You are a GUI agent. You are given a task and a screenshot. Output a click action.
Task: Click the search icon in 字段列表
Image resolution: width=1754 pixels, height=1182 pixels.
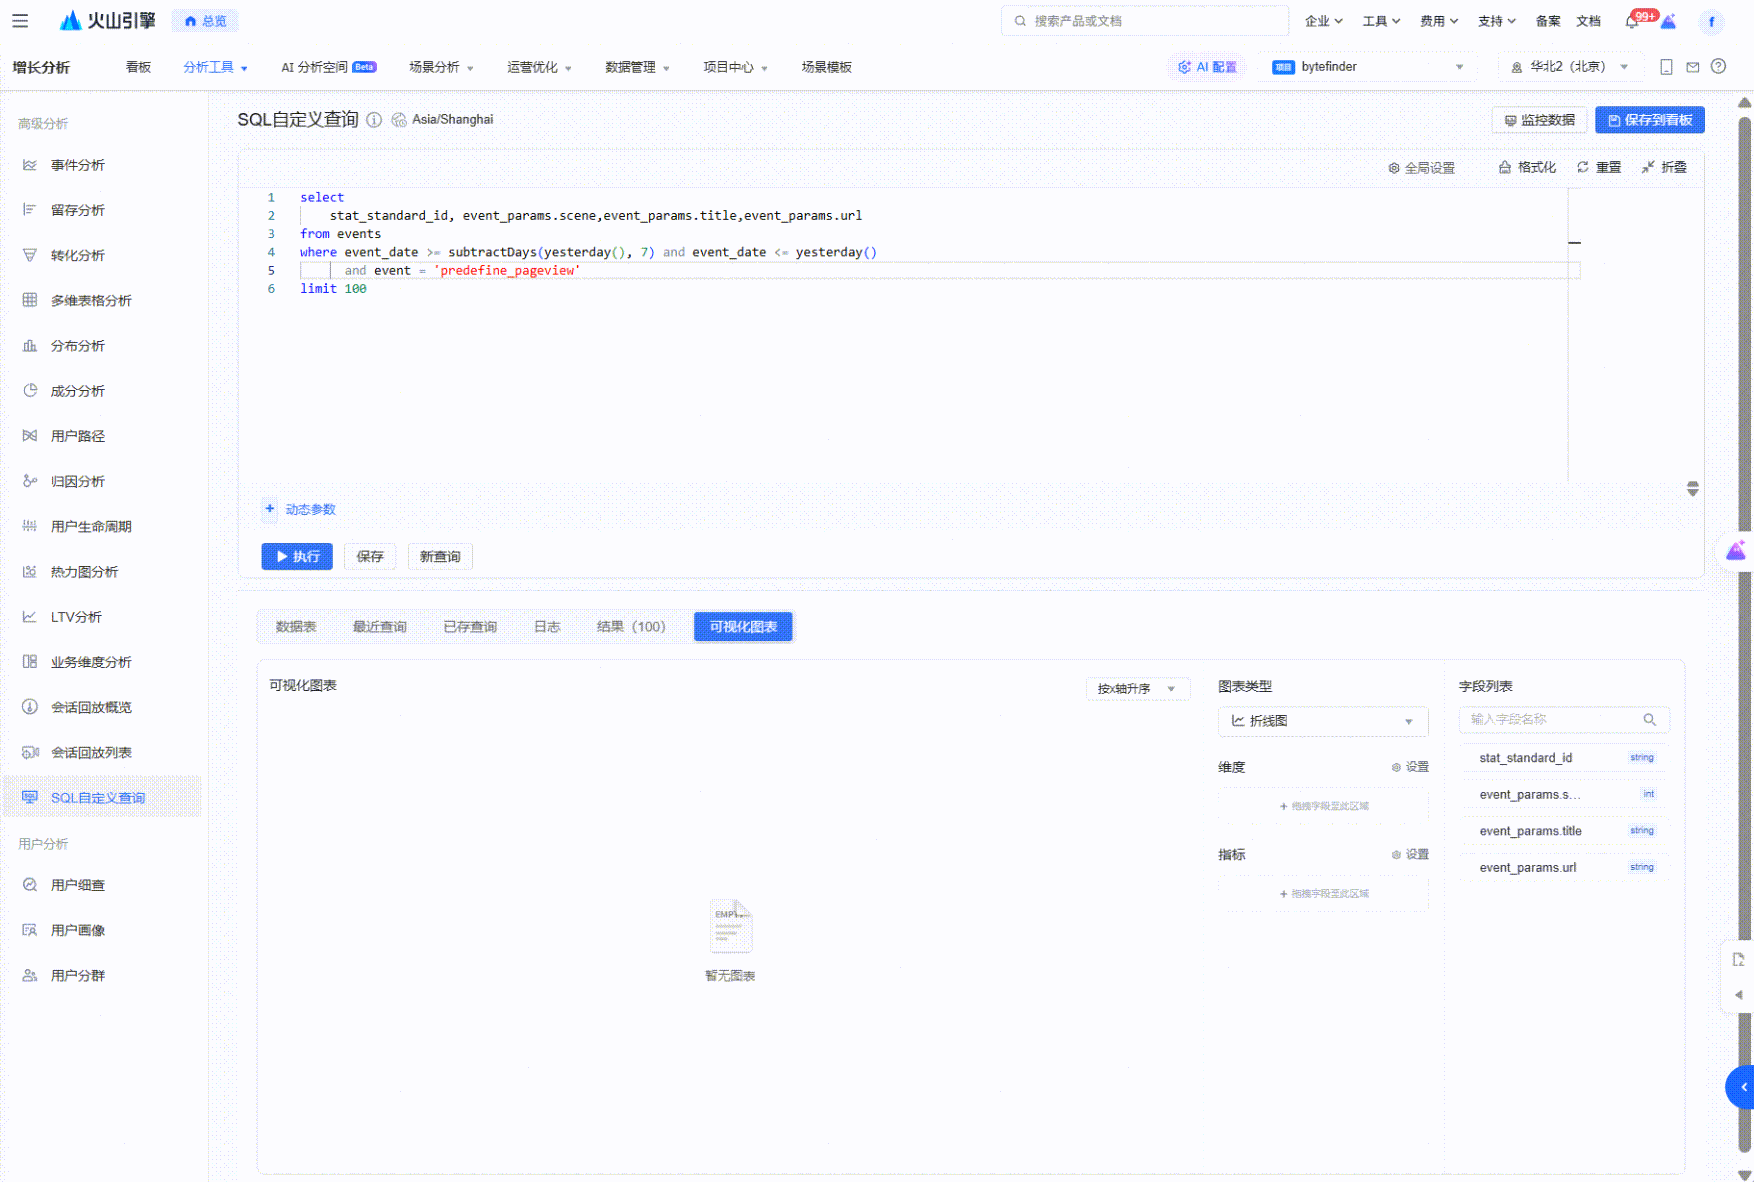pos(1649,719)
